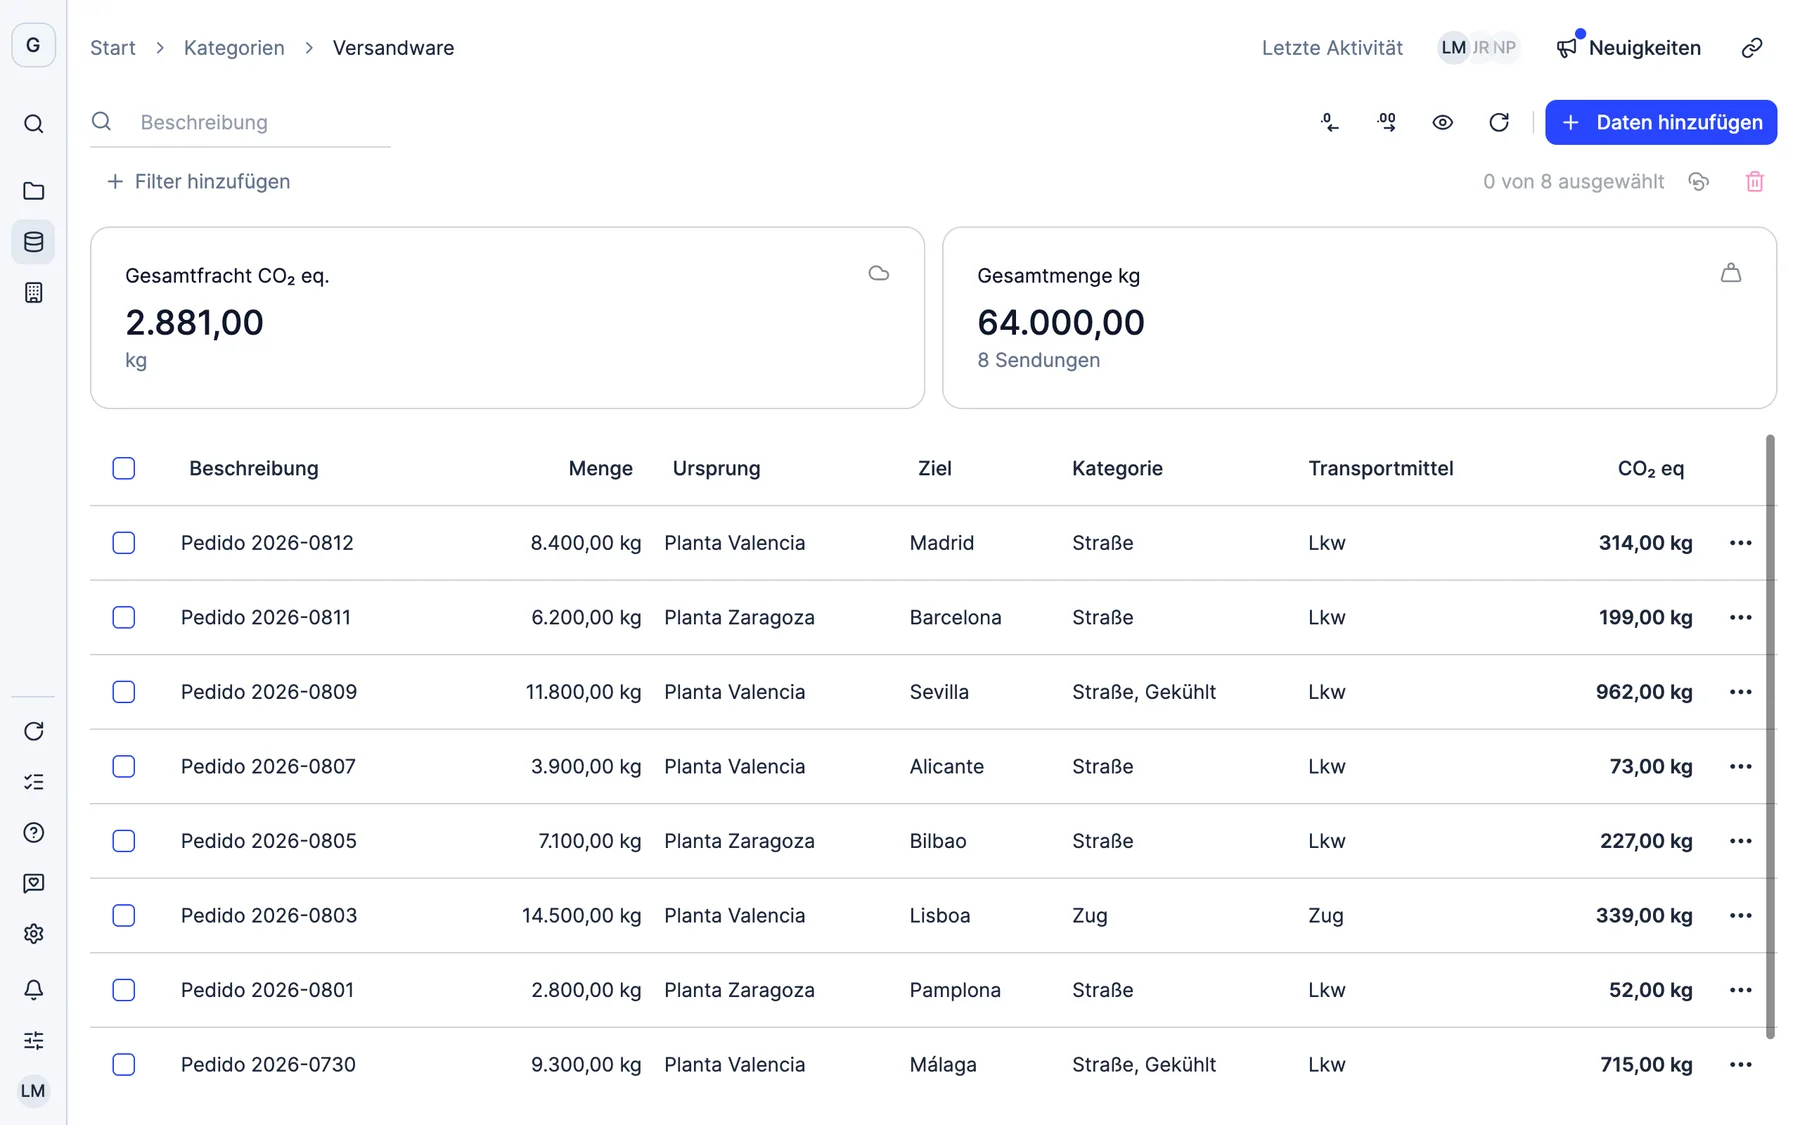Check the box for Pedido 2026-0812
The width and height of the screenshot is (1800, 1125).
point(124,543)
